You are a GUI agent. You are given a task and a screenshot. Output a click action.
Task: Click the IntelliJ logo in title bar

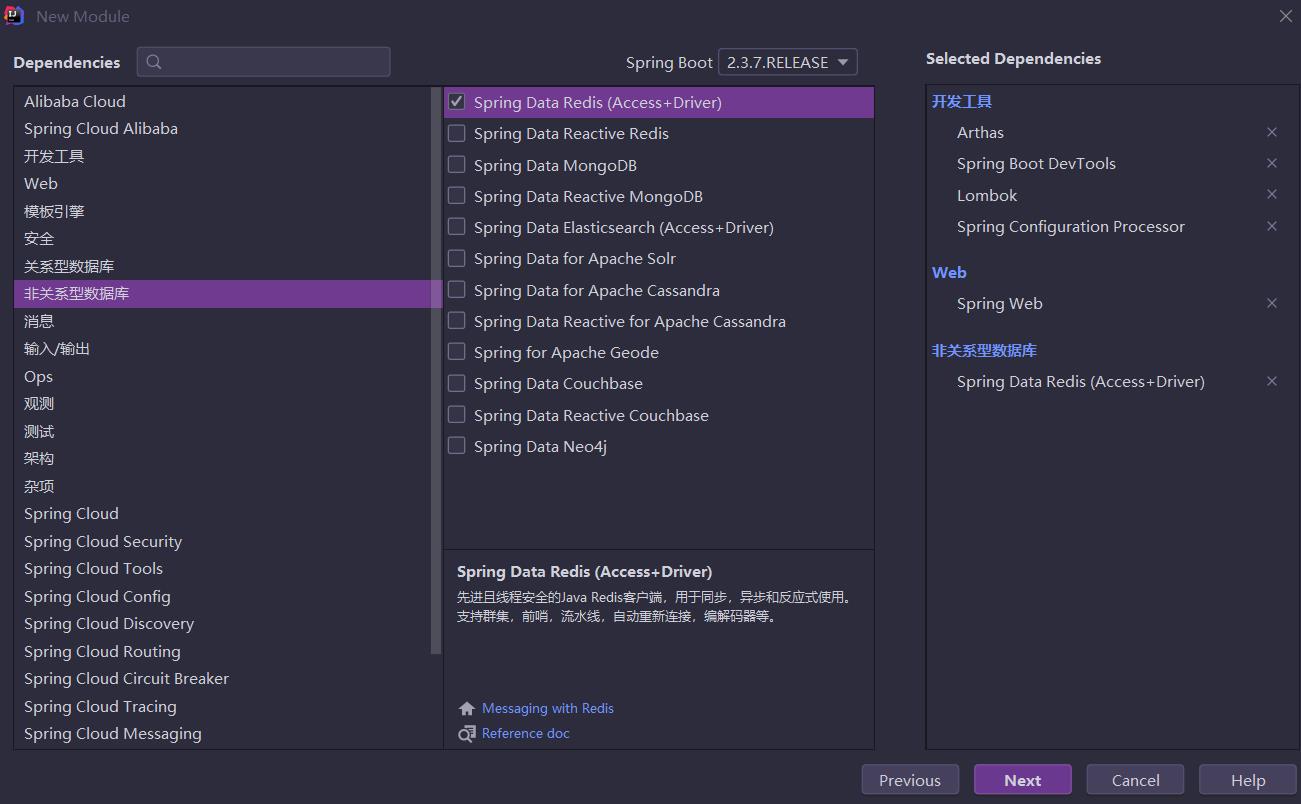pos(14,16)
